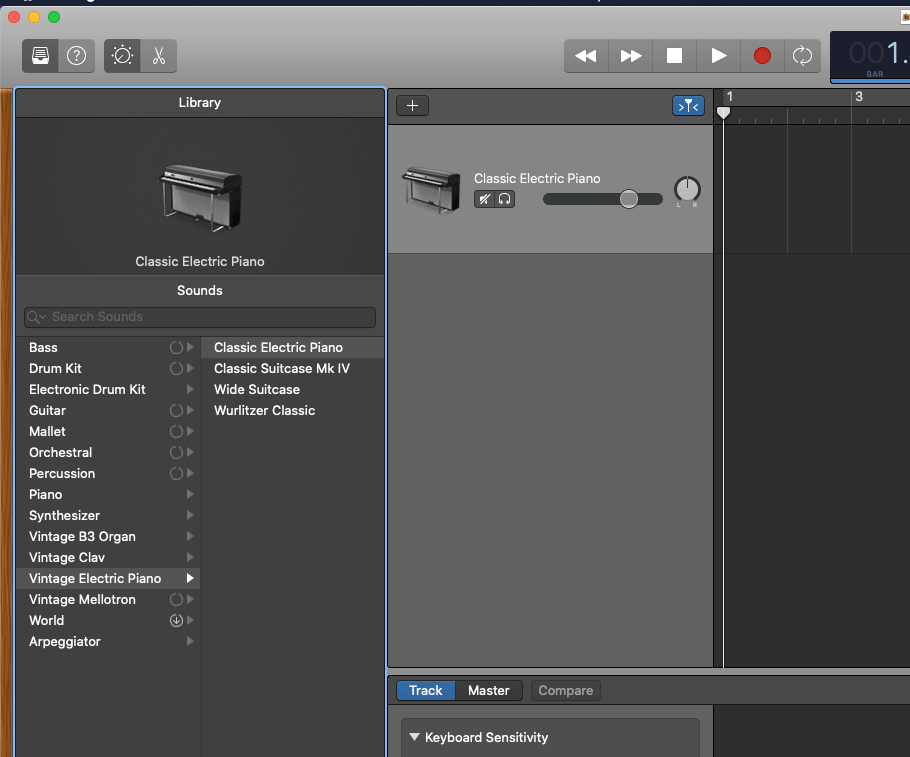910x757 pixels.
Task: Click the Compare button
Action: coord(566,690)
